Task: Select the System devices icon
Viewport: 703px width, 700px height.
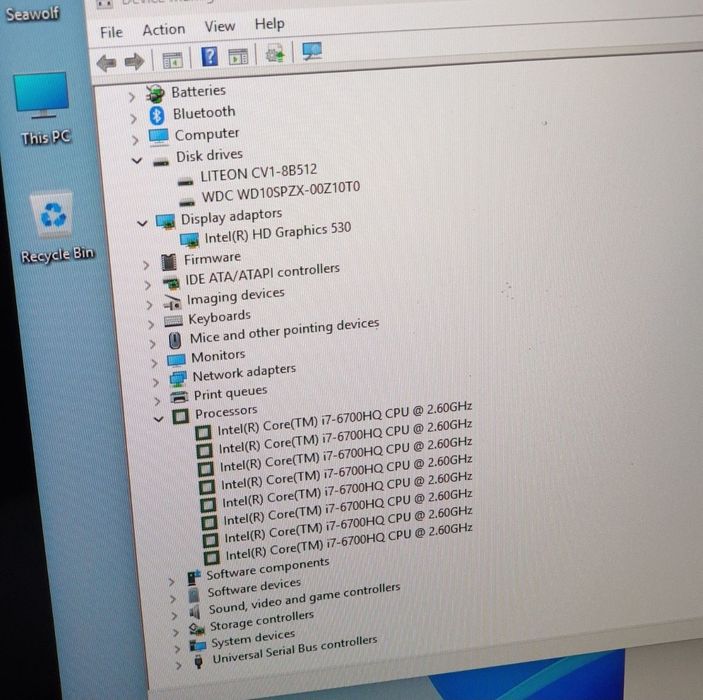Action: click(x=197, y=646)
